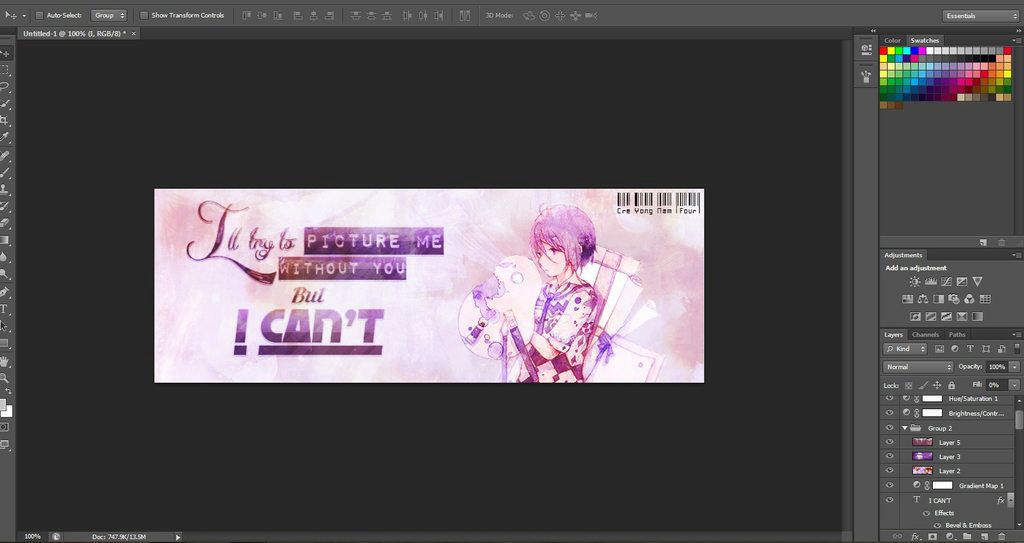The height and width of the screenshot is (543, 1024).
Task: Click Add layer style fx button
Action: point(916,536)
